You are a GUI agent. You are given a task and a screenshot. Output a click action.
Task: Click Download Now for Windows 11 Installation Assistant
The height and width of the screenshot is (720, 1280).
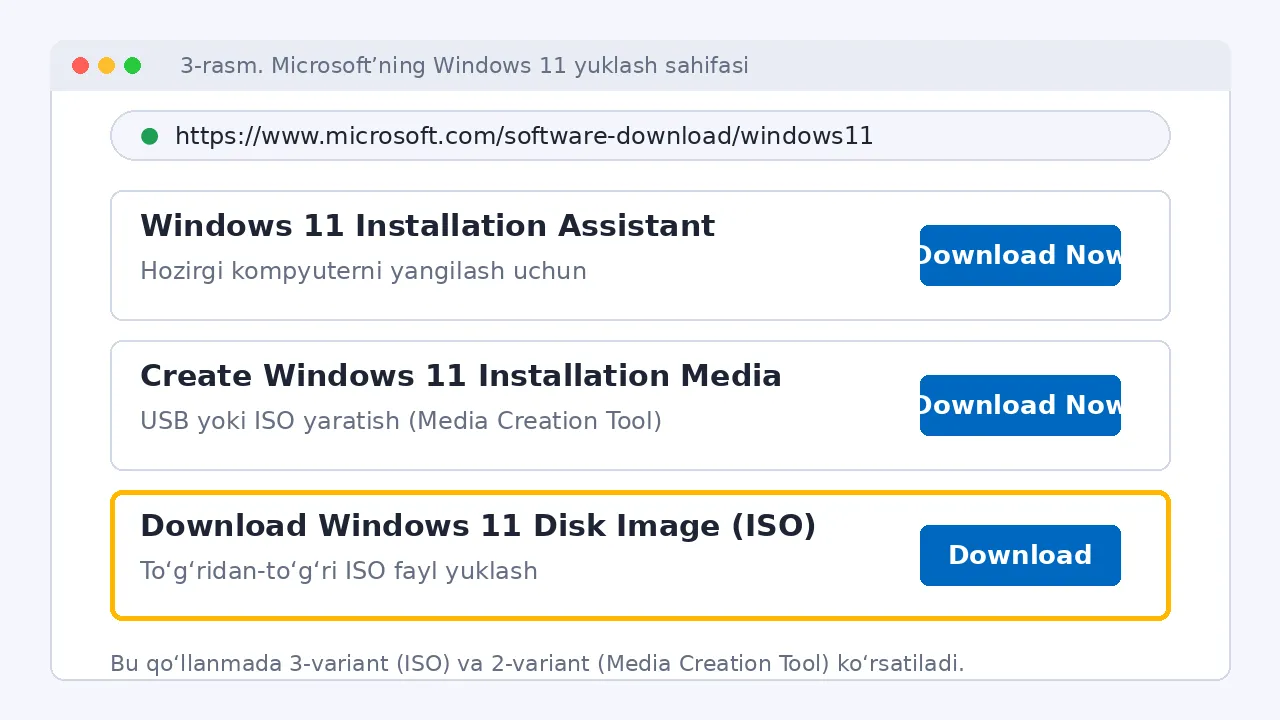pyautogui.click(x=1020, y=255)
